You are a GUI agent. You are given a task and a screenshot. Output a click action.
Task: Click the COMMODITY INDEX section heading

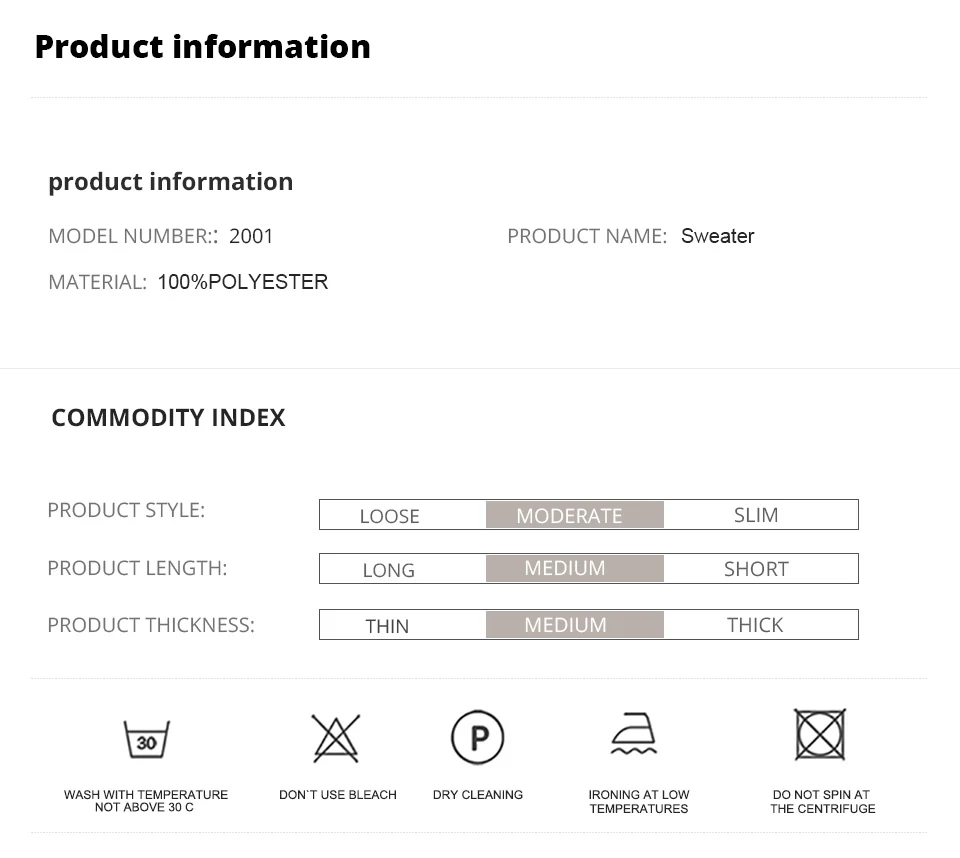tap(168, 417)
